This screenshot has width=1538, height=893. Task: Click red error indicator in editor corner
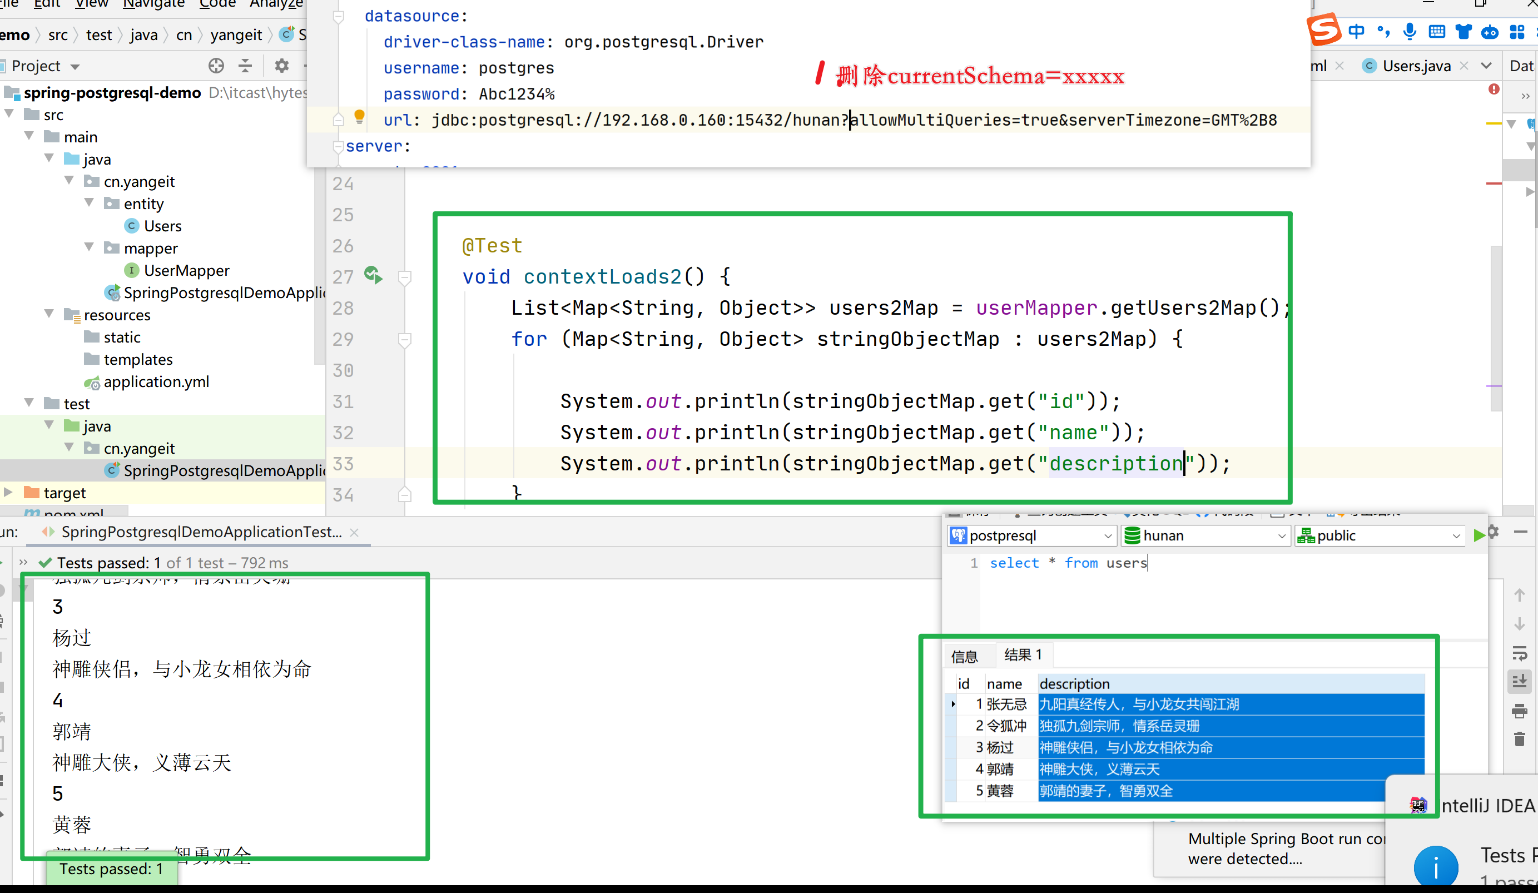click(1494, 89)
